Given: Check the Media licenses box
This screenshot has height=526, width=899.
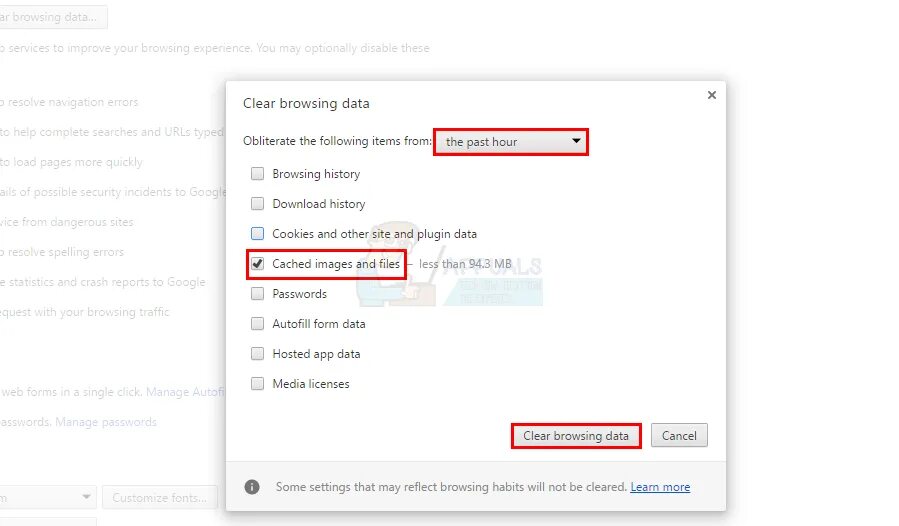Looking at the screenshot, I should coord(257,384).
